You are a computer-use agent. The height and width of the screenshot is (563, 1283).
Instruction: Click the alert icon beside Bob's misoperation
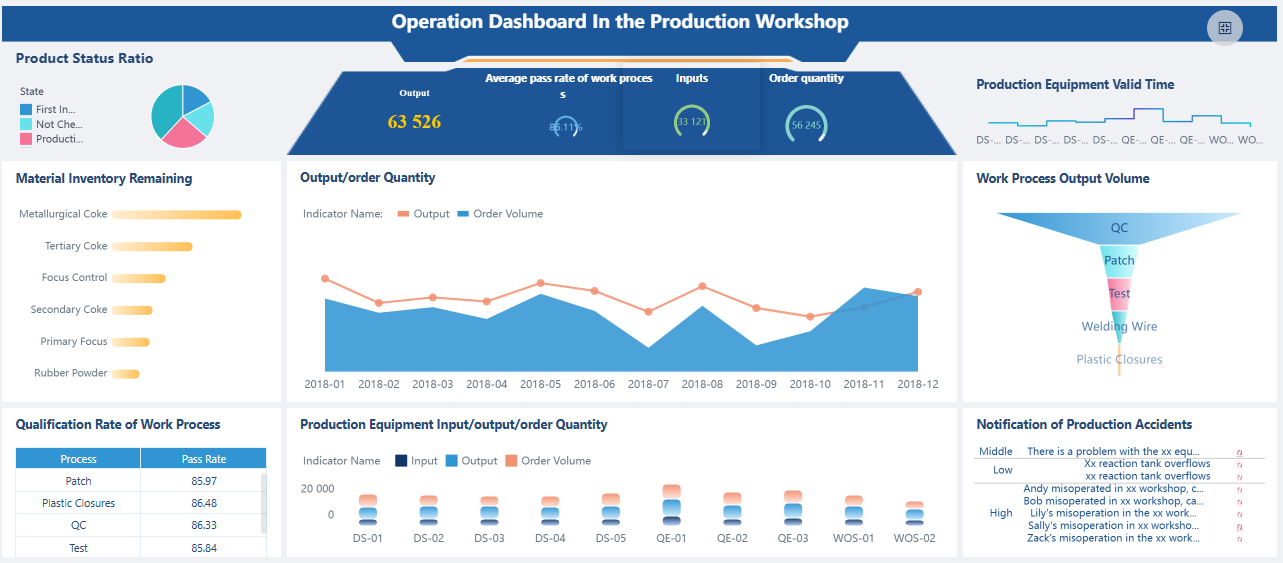pos(1240,501)
